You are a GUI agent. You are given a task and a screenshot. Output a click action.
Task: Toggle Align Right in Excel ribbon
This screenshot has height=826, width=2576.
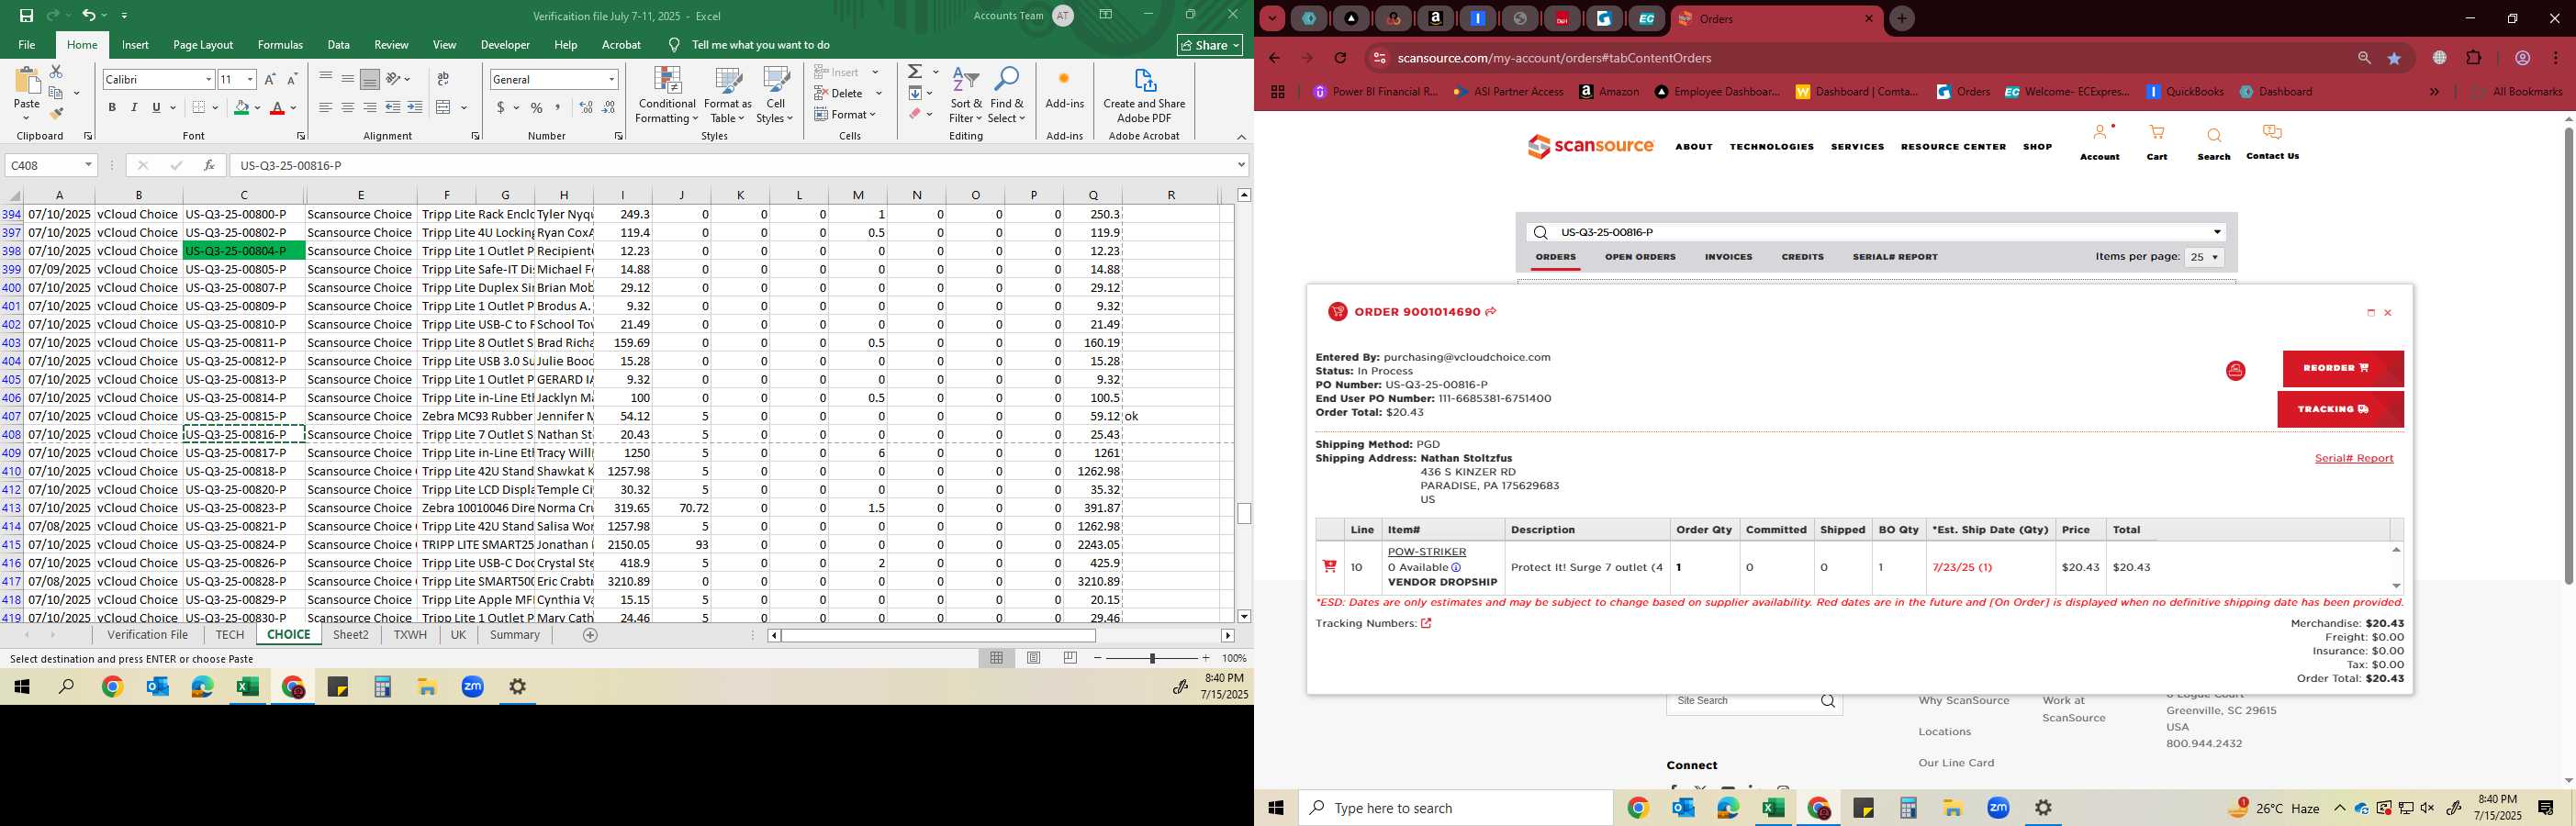[370, 107]
